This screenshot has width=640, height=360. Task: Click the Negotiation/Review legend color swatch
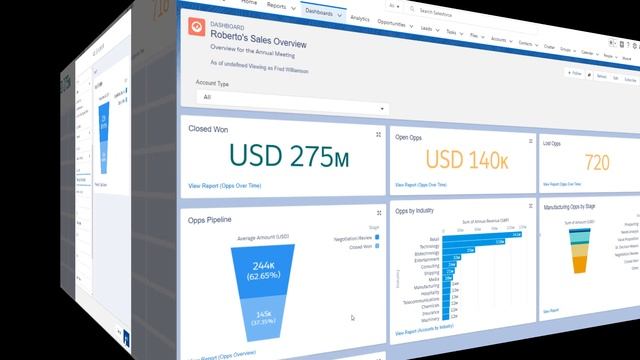point(377,237)
